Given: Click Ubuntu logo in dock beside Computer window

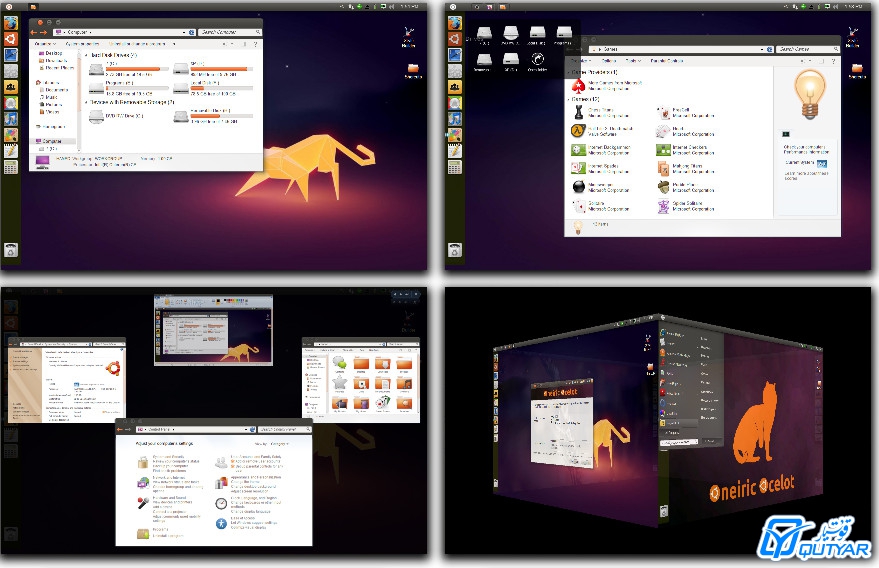Looking at the screenshot, I should point(11,39).
